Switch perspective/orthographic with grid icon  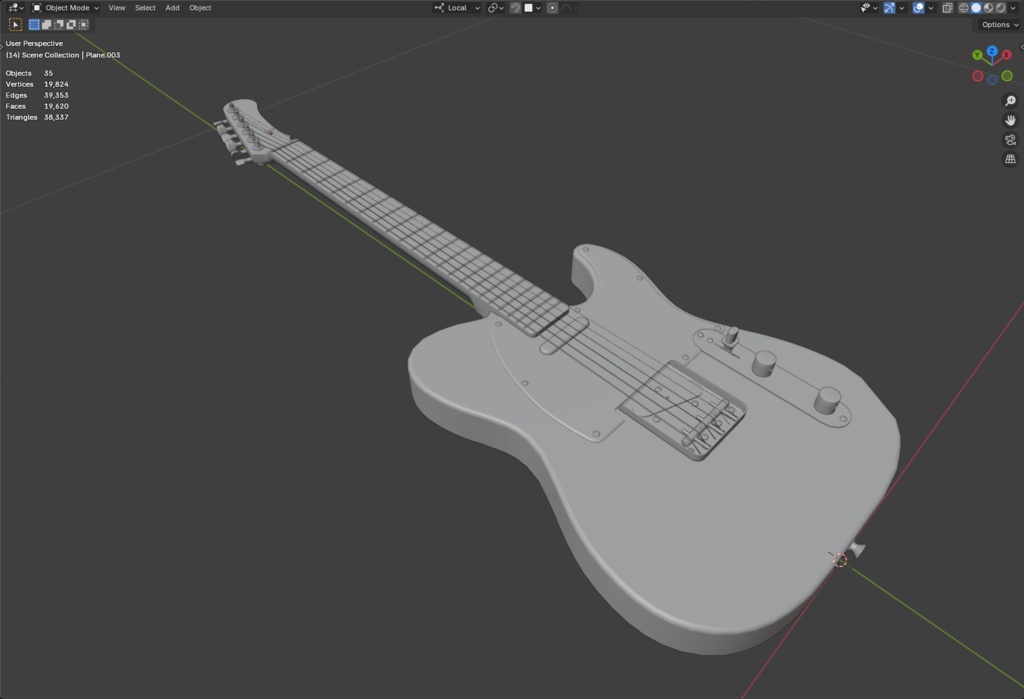[1010, 159]
